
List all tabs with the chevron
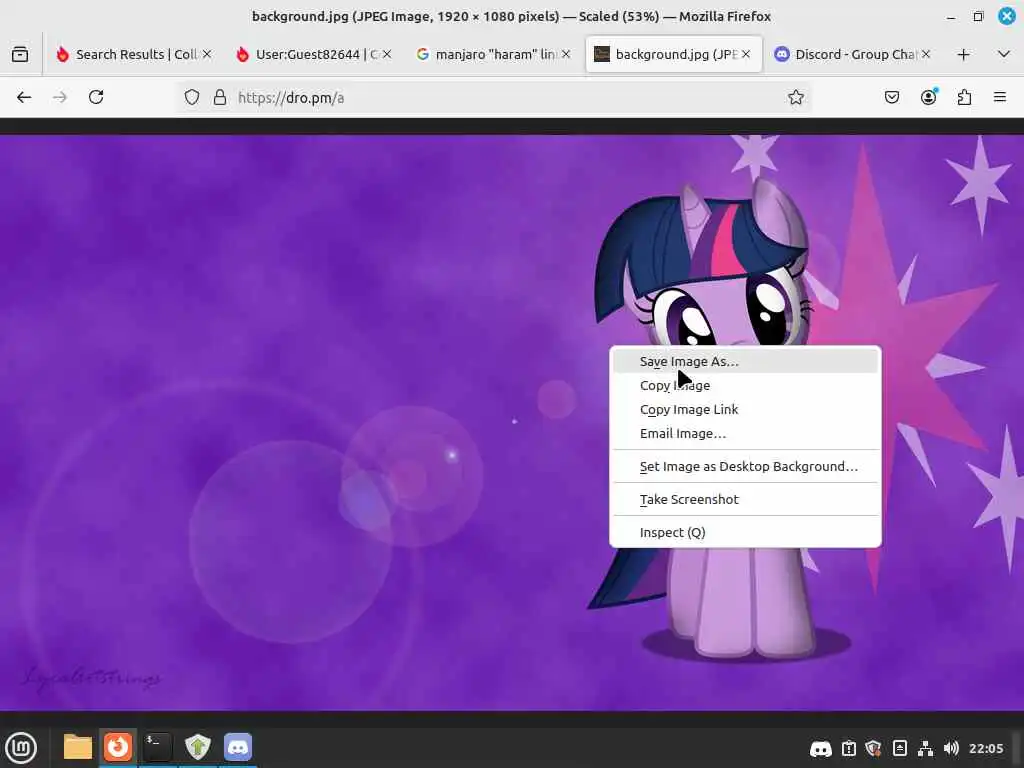[1004, 54]
